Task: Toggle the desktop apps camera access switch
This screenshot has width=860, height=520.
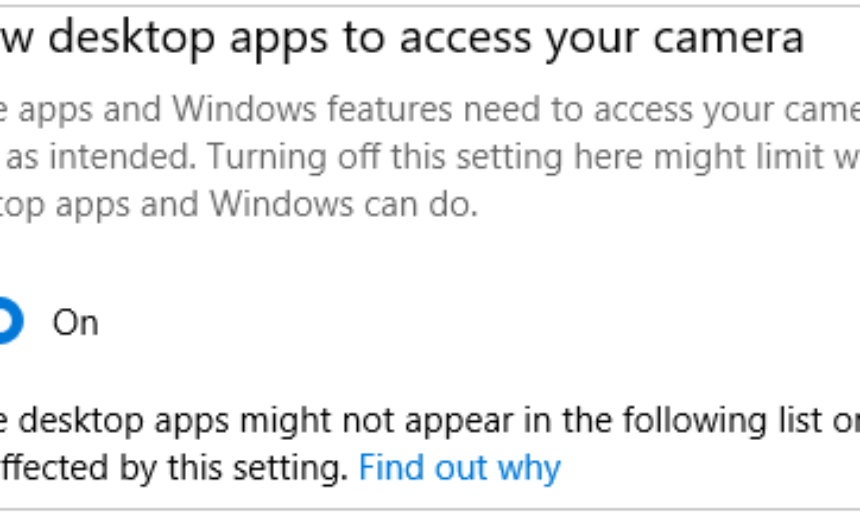Action: 8,322
